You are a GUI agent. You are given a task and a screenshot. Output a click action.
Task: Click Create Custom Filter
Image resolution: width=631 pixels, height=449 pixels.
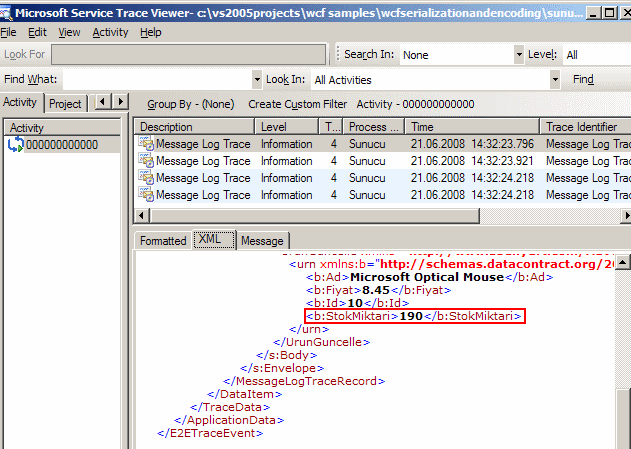tap(297, 104)
